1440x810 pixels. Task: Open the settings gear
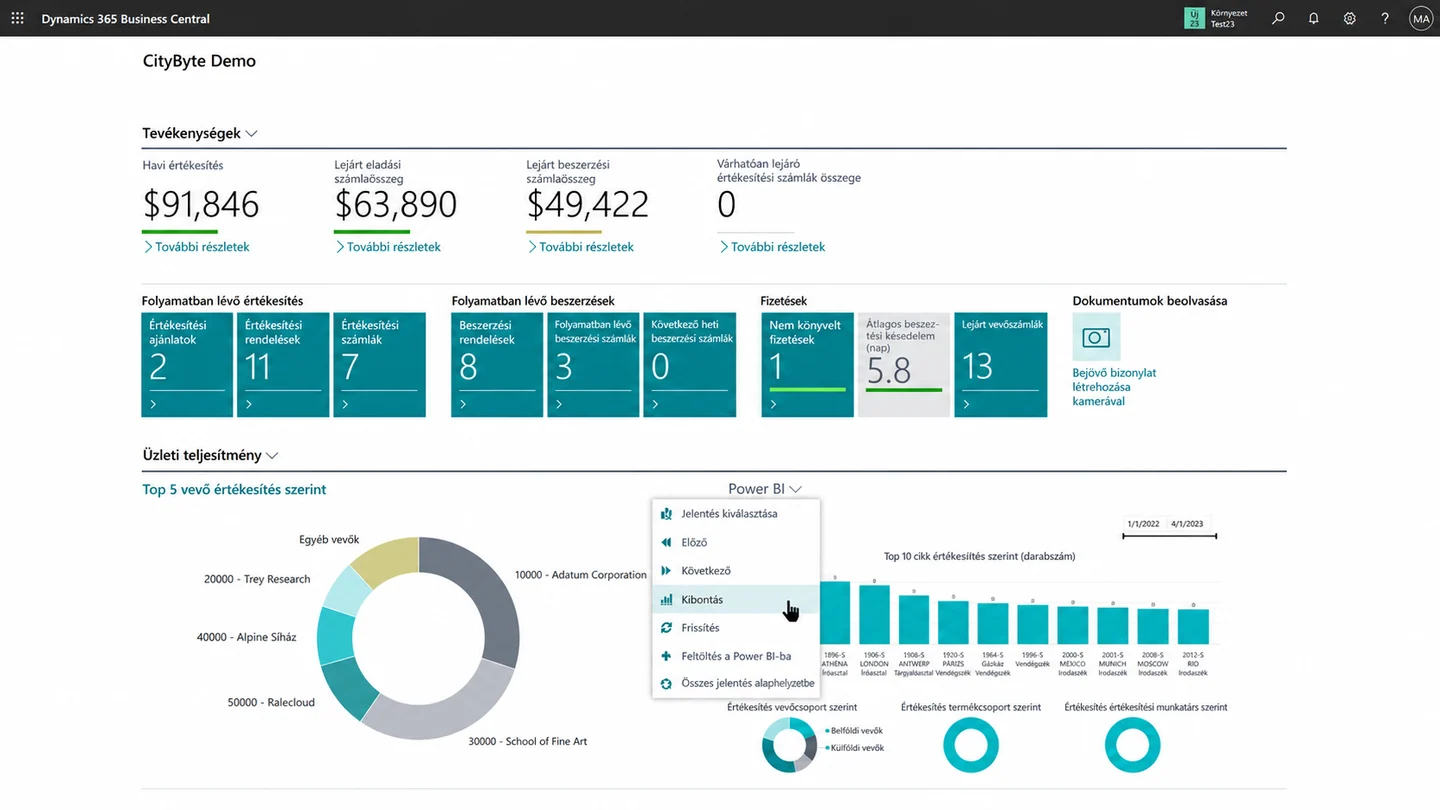coord(1350,18)
